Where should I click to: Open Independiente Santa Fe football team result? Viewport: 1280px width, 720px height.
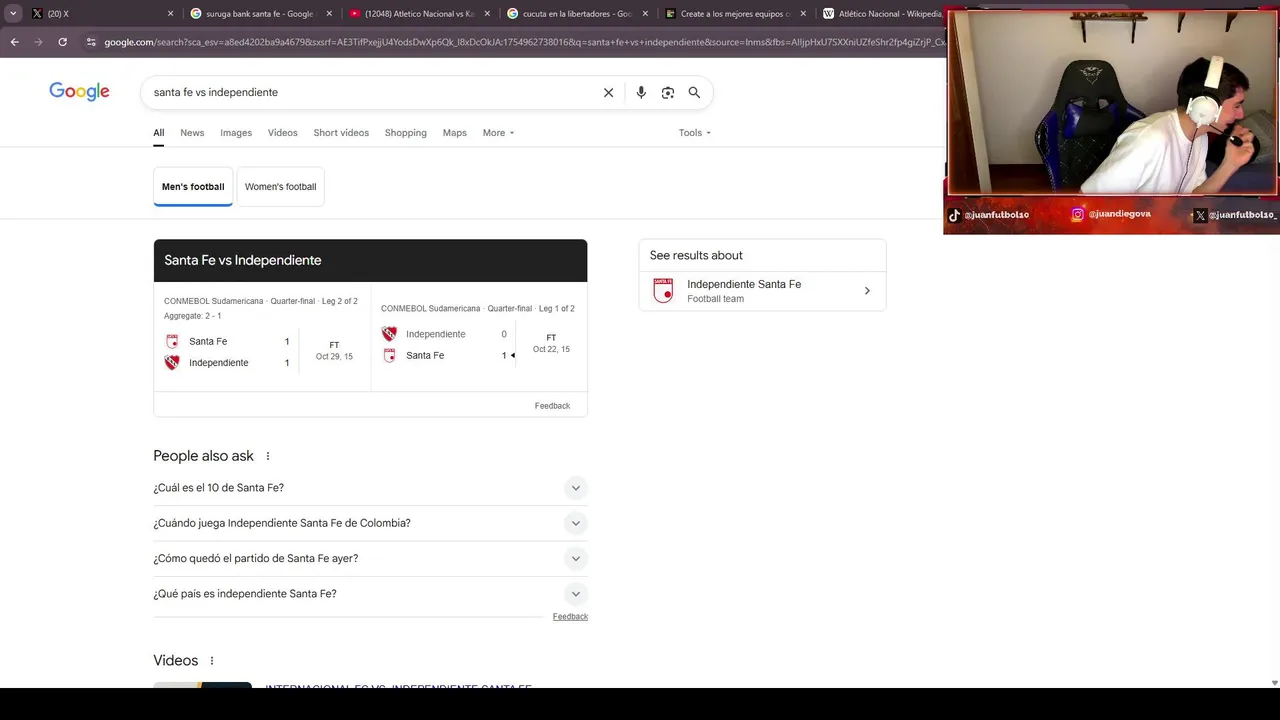(x=762, y=291)
